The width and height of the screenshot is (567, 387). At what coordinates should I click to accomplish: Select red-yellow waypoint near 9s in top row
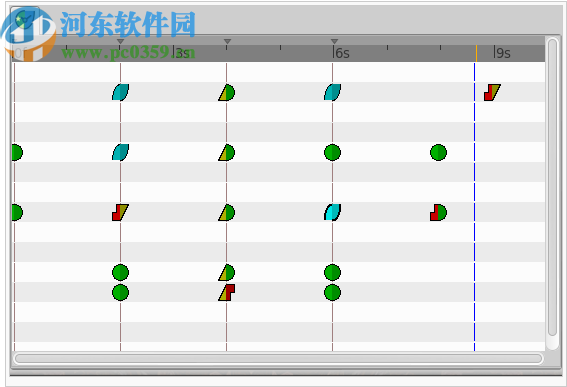[x=492, y=92]
